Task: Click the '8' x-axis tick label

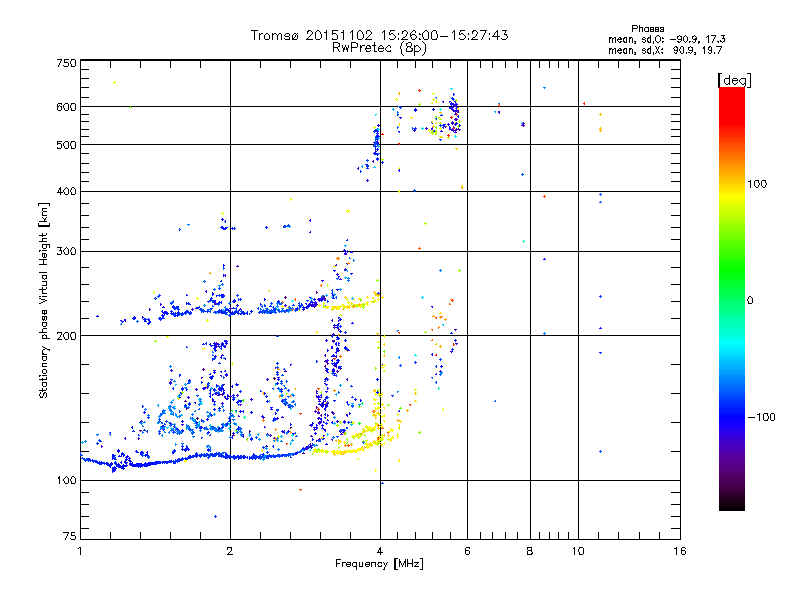Action: pos(530,551)
